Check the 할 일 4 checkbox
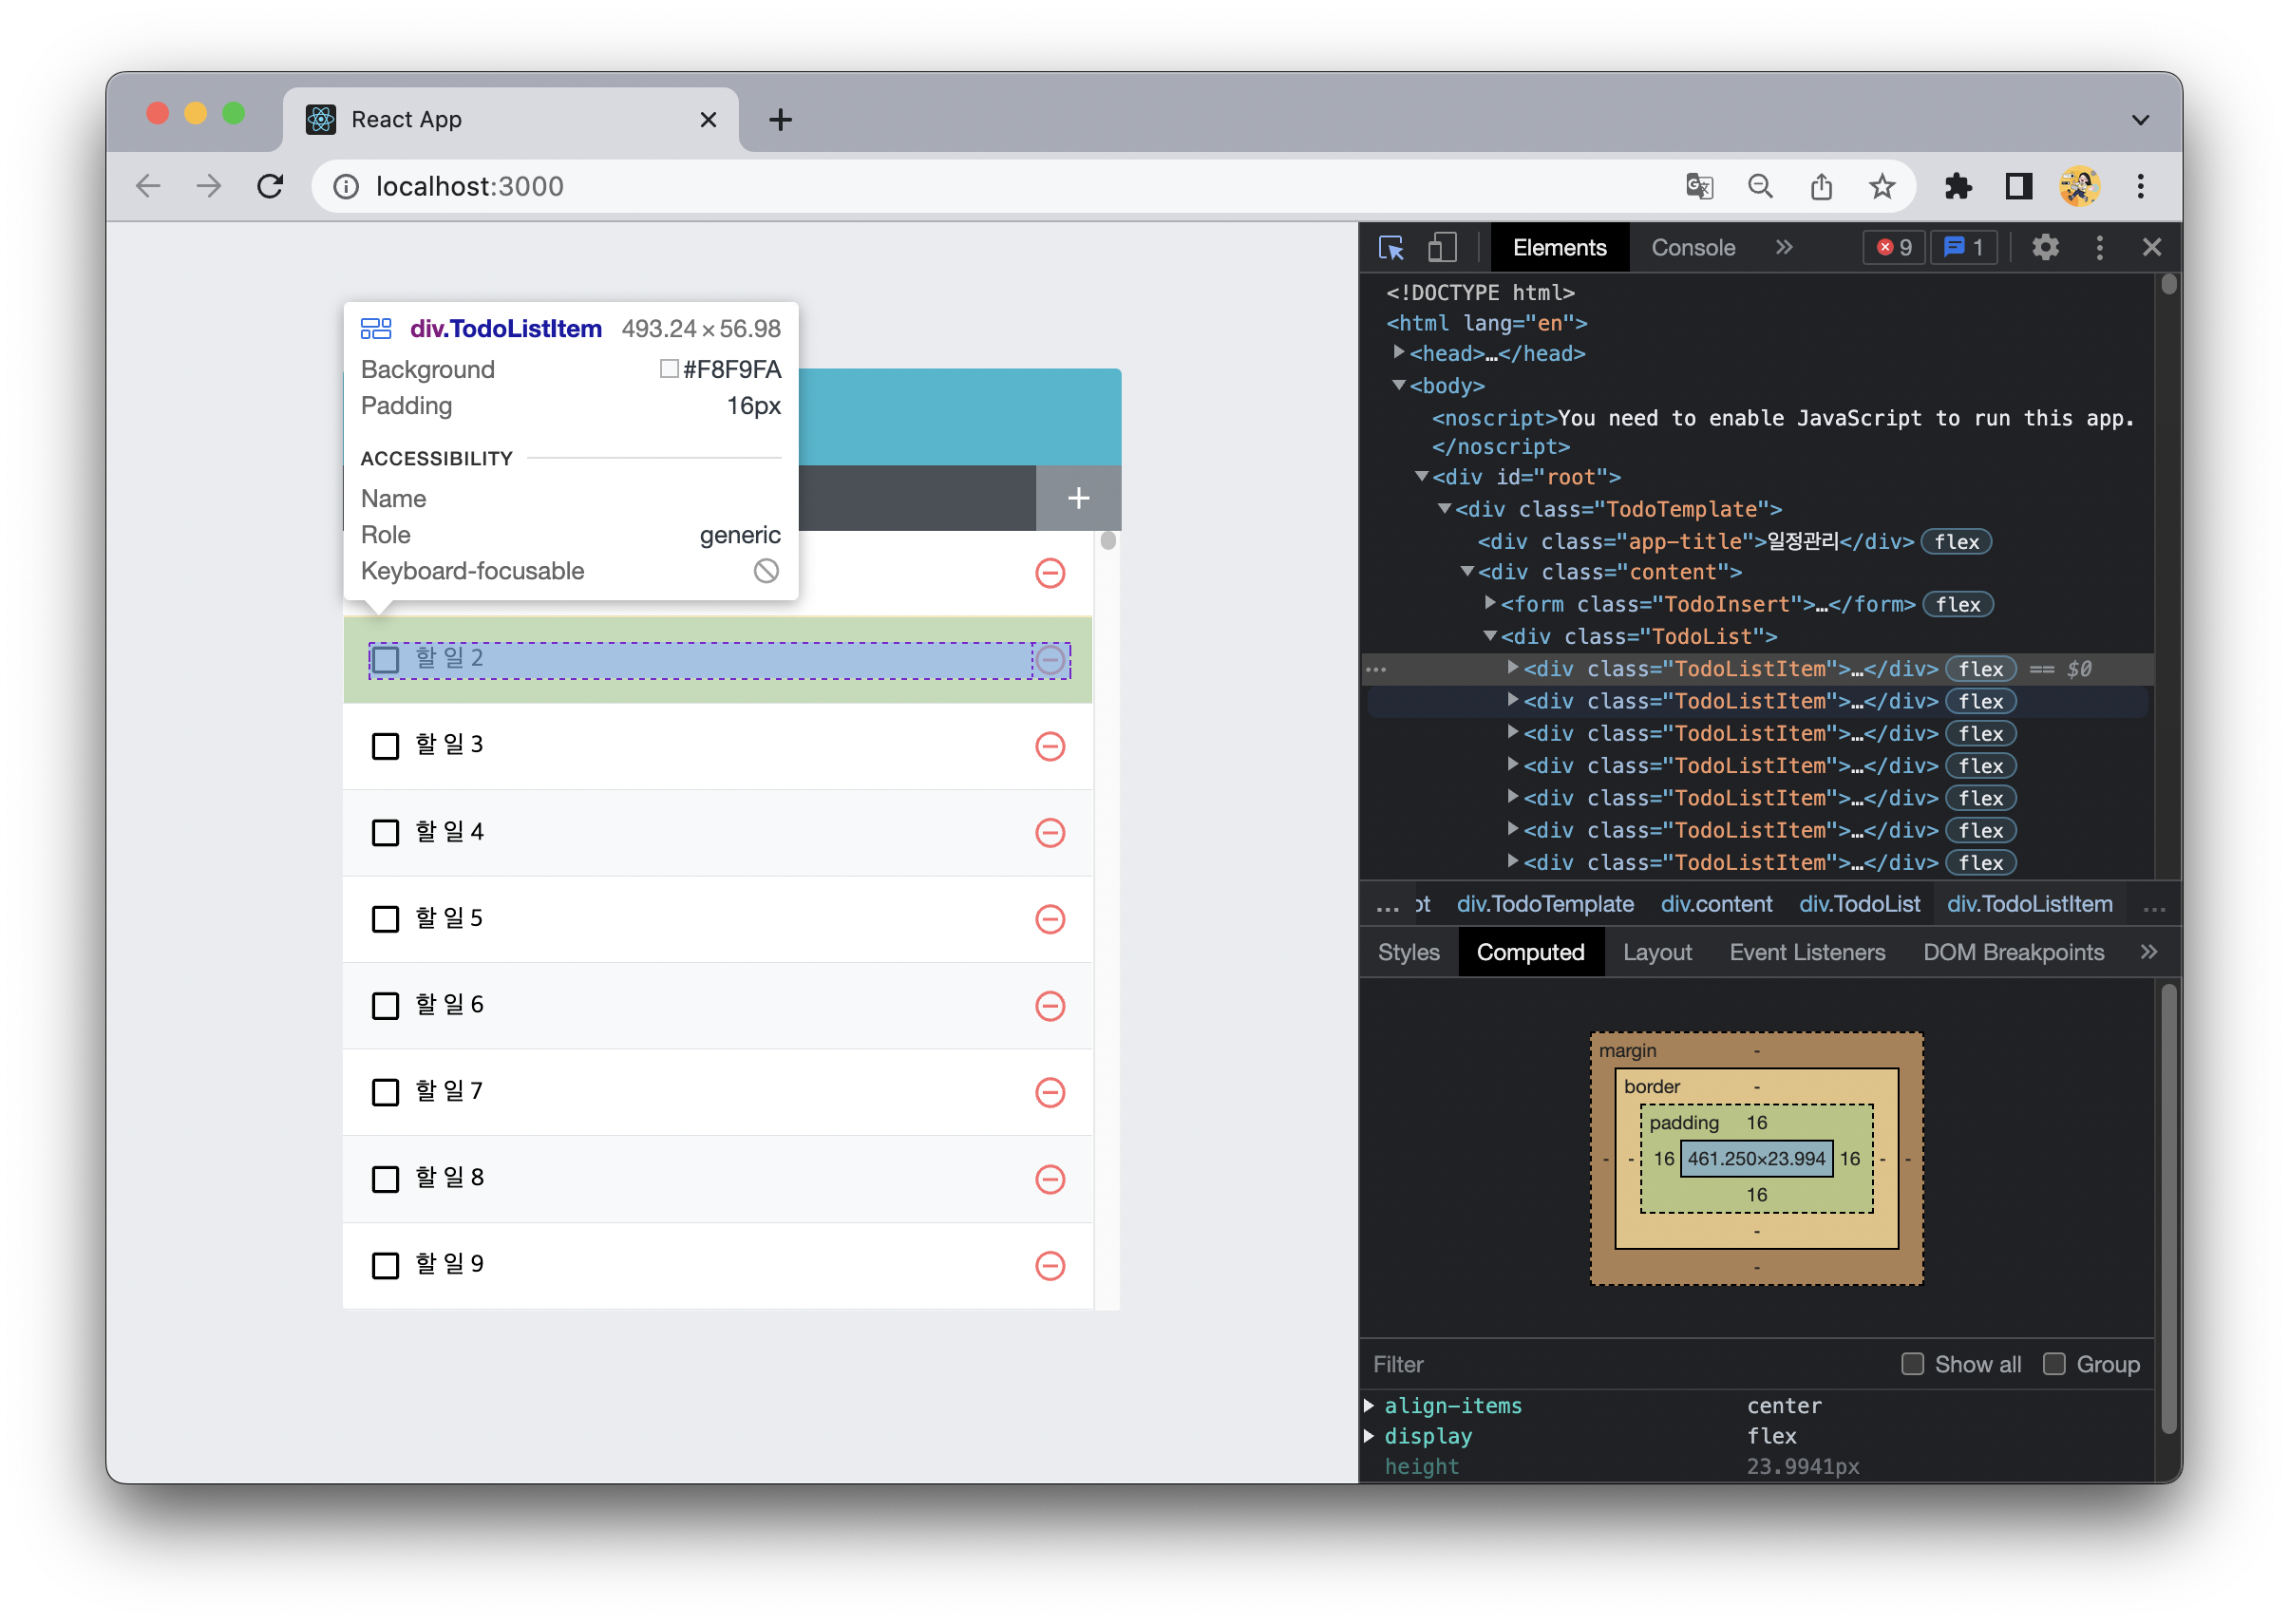 [x=385, y=833]
